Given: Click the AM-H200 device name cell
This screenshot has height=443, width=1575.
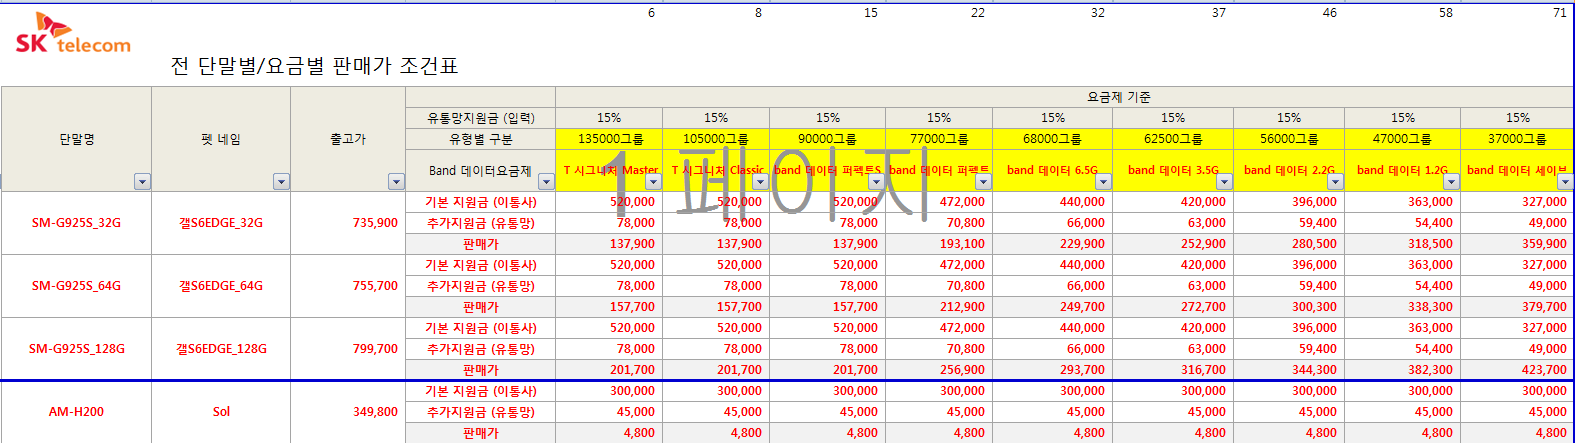Looking at the screenshot, I should pyautogui.click(x=76, y=412).
